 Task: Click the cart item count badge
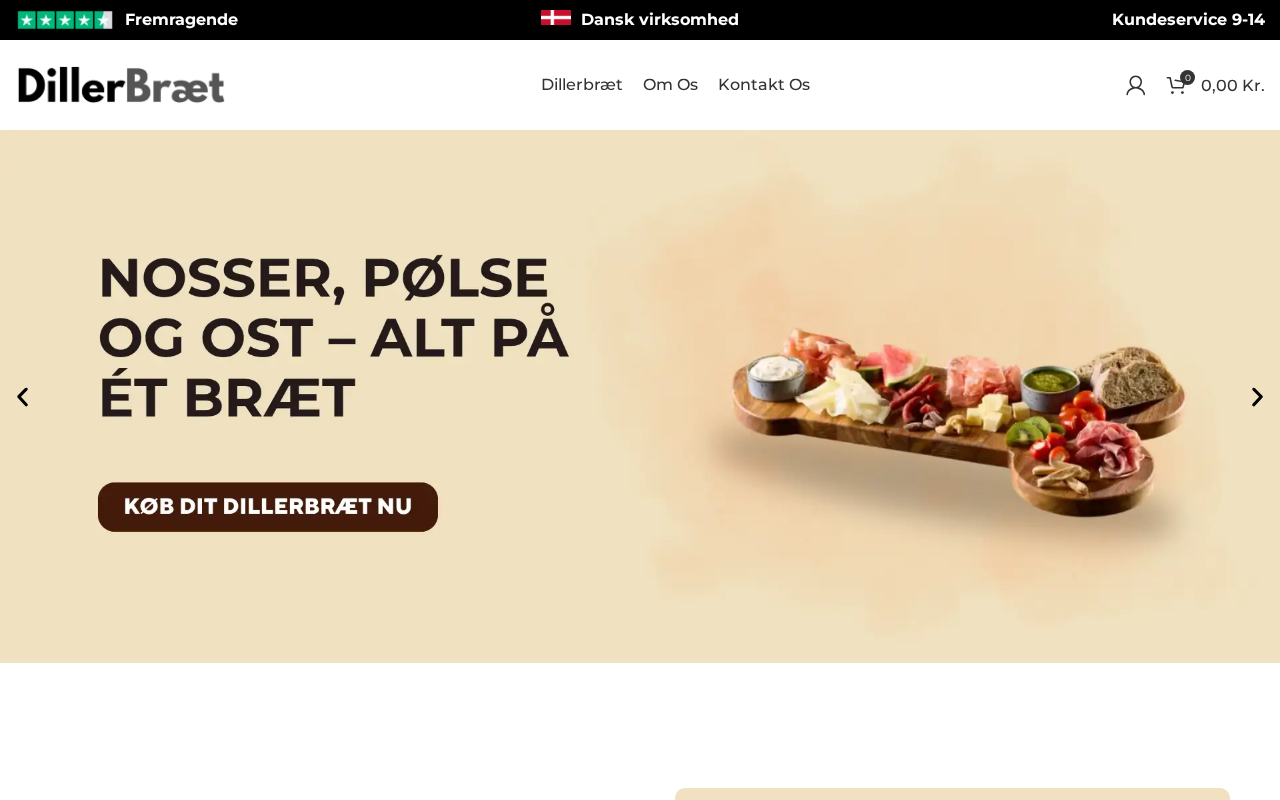[x=1187, y=77]
